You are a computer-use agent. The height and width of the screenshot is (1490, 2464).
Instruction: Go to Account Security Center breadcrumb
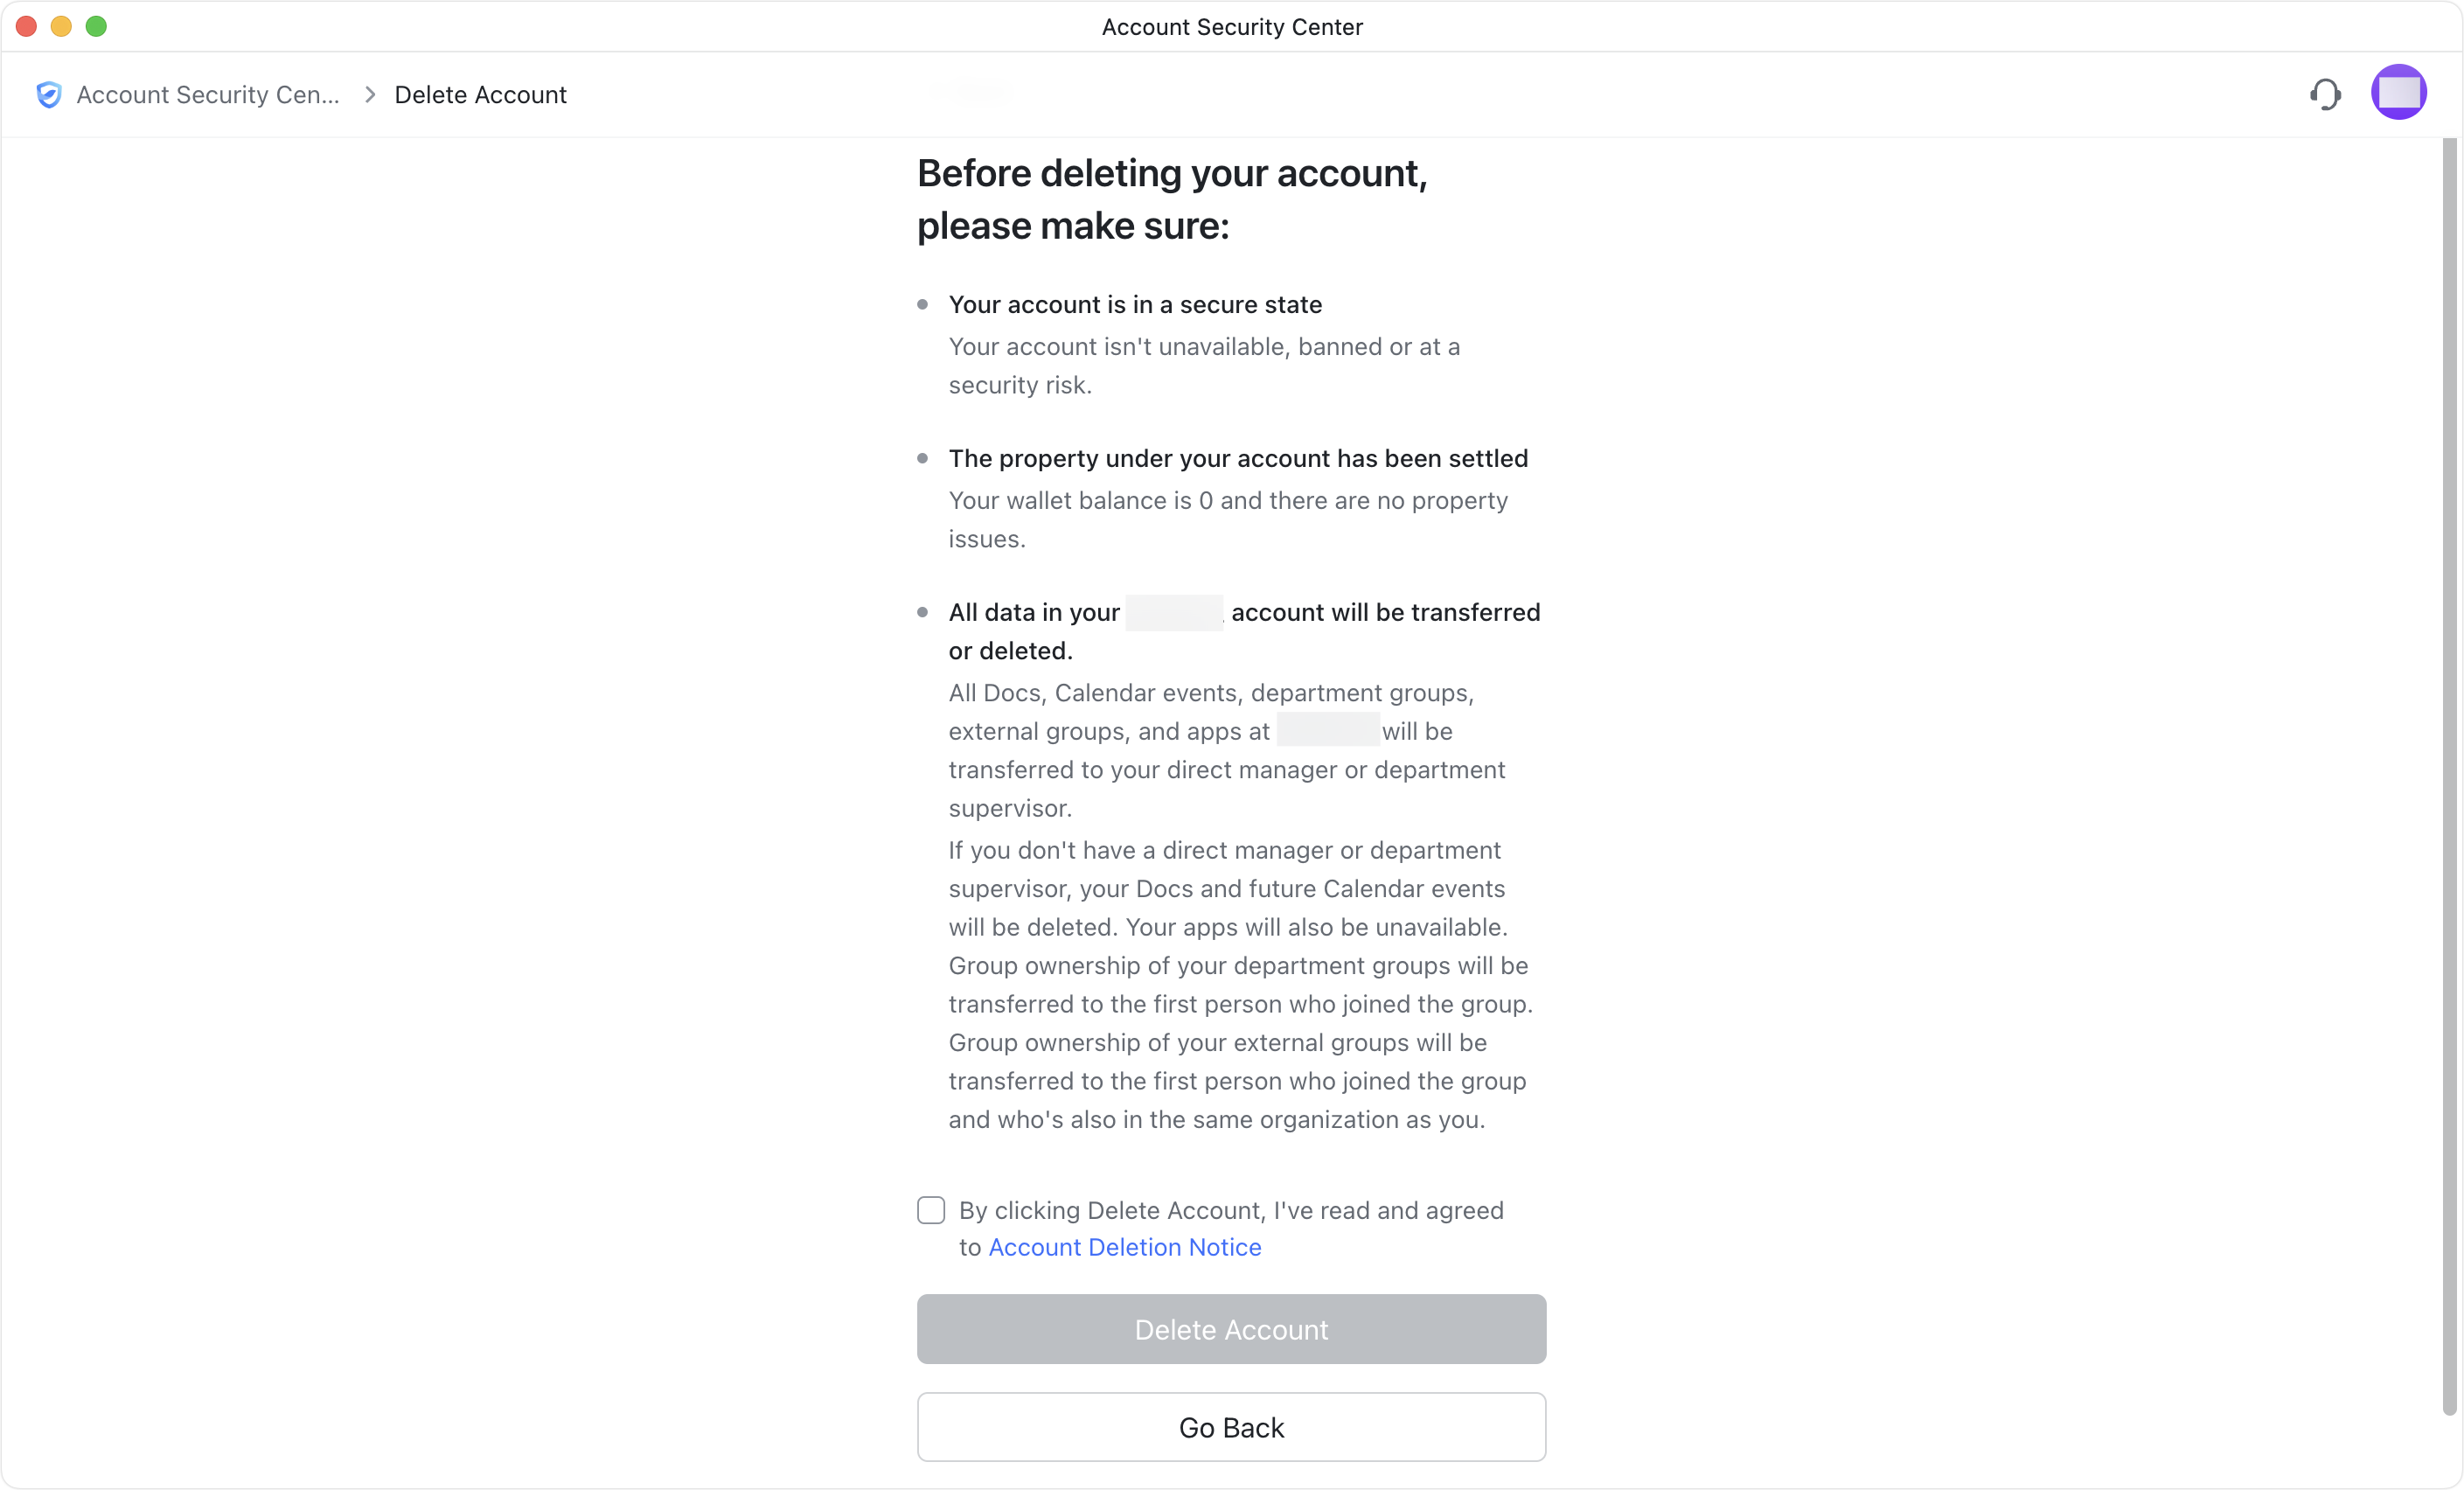point(208,95)
